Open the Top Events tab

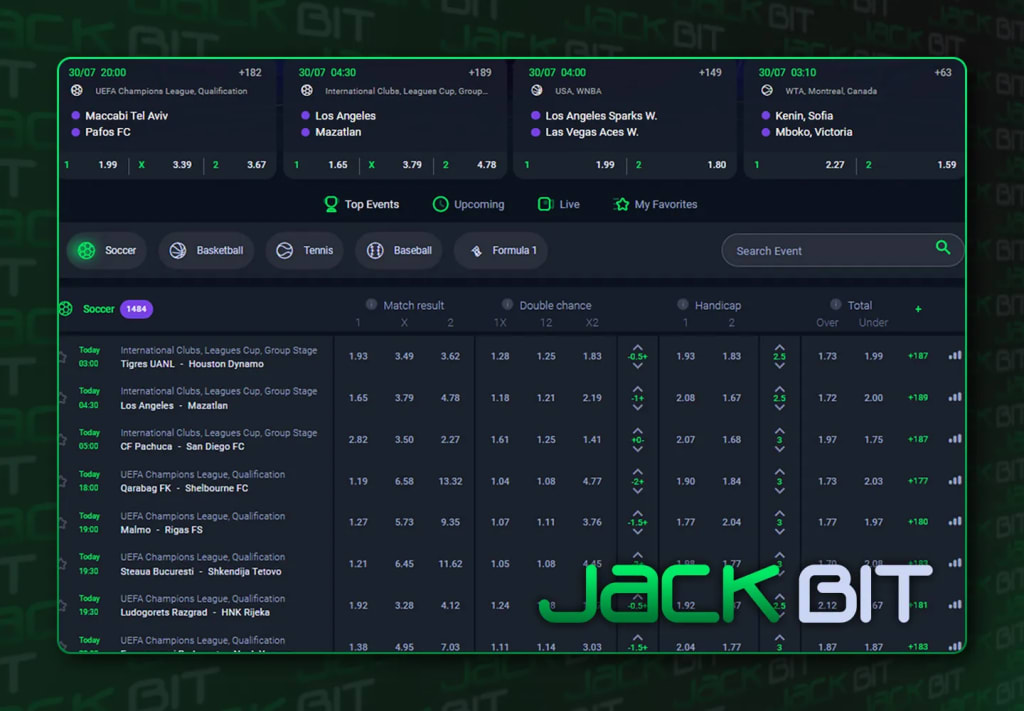[x=362, y=204]
